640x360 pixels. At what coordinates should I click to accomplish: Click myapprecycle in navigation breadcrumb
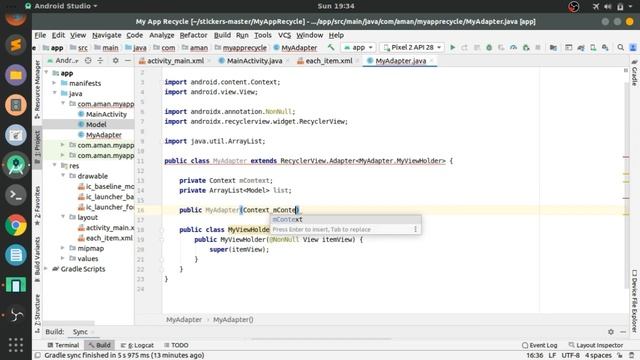pos(244,48)
